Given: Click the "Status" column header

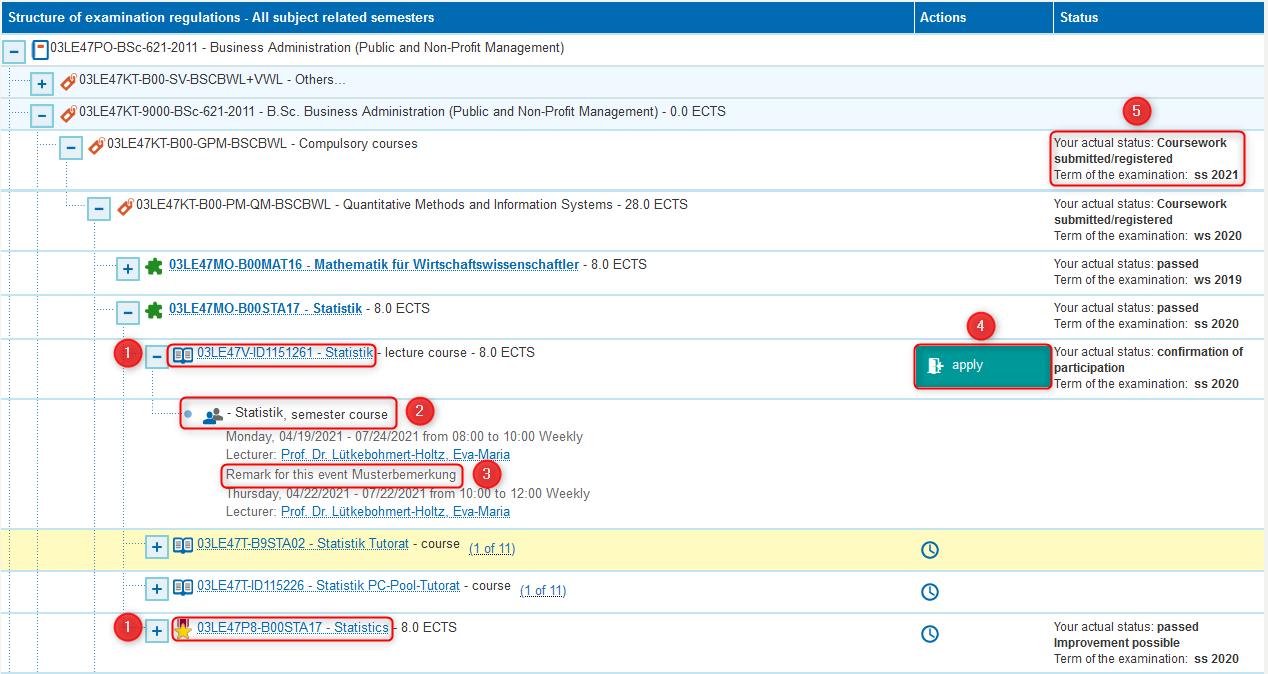Looking at the screenshot, I should [1160, 17].
